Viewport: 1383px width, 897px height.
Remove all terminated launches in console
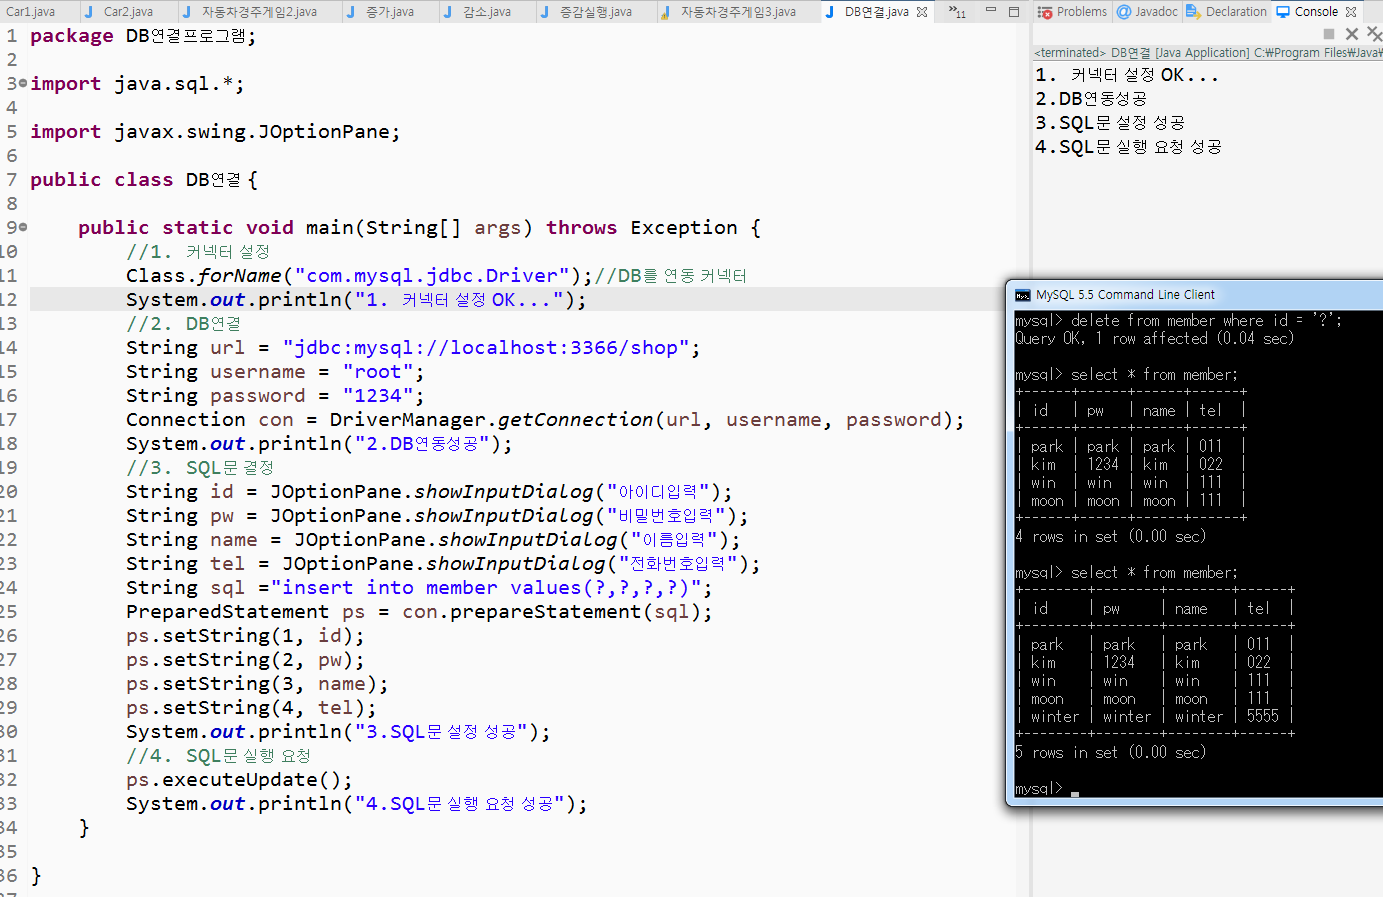(1374, 34)
